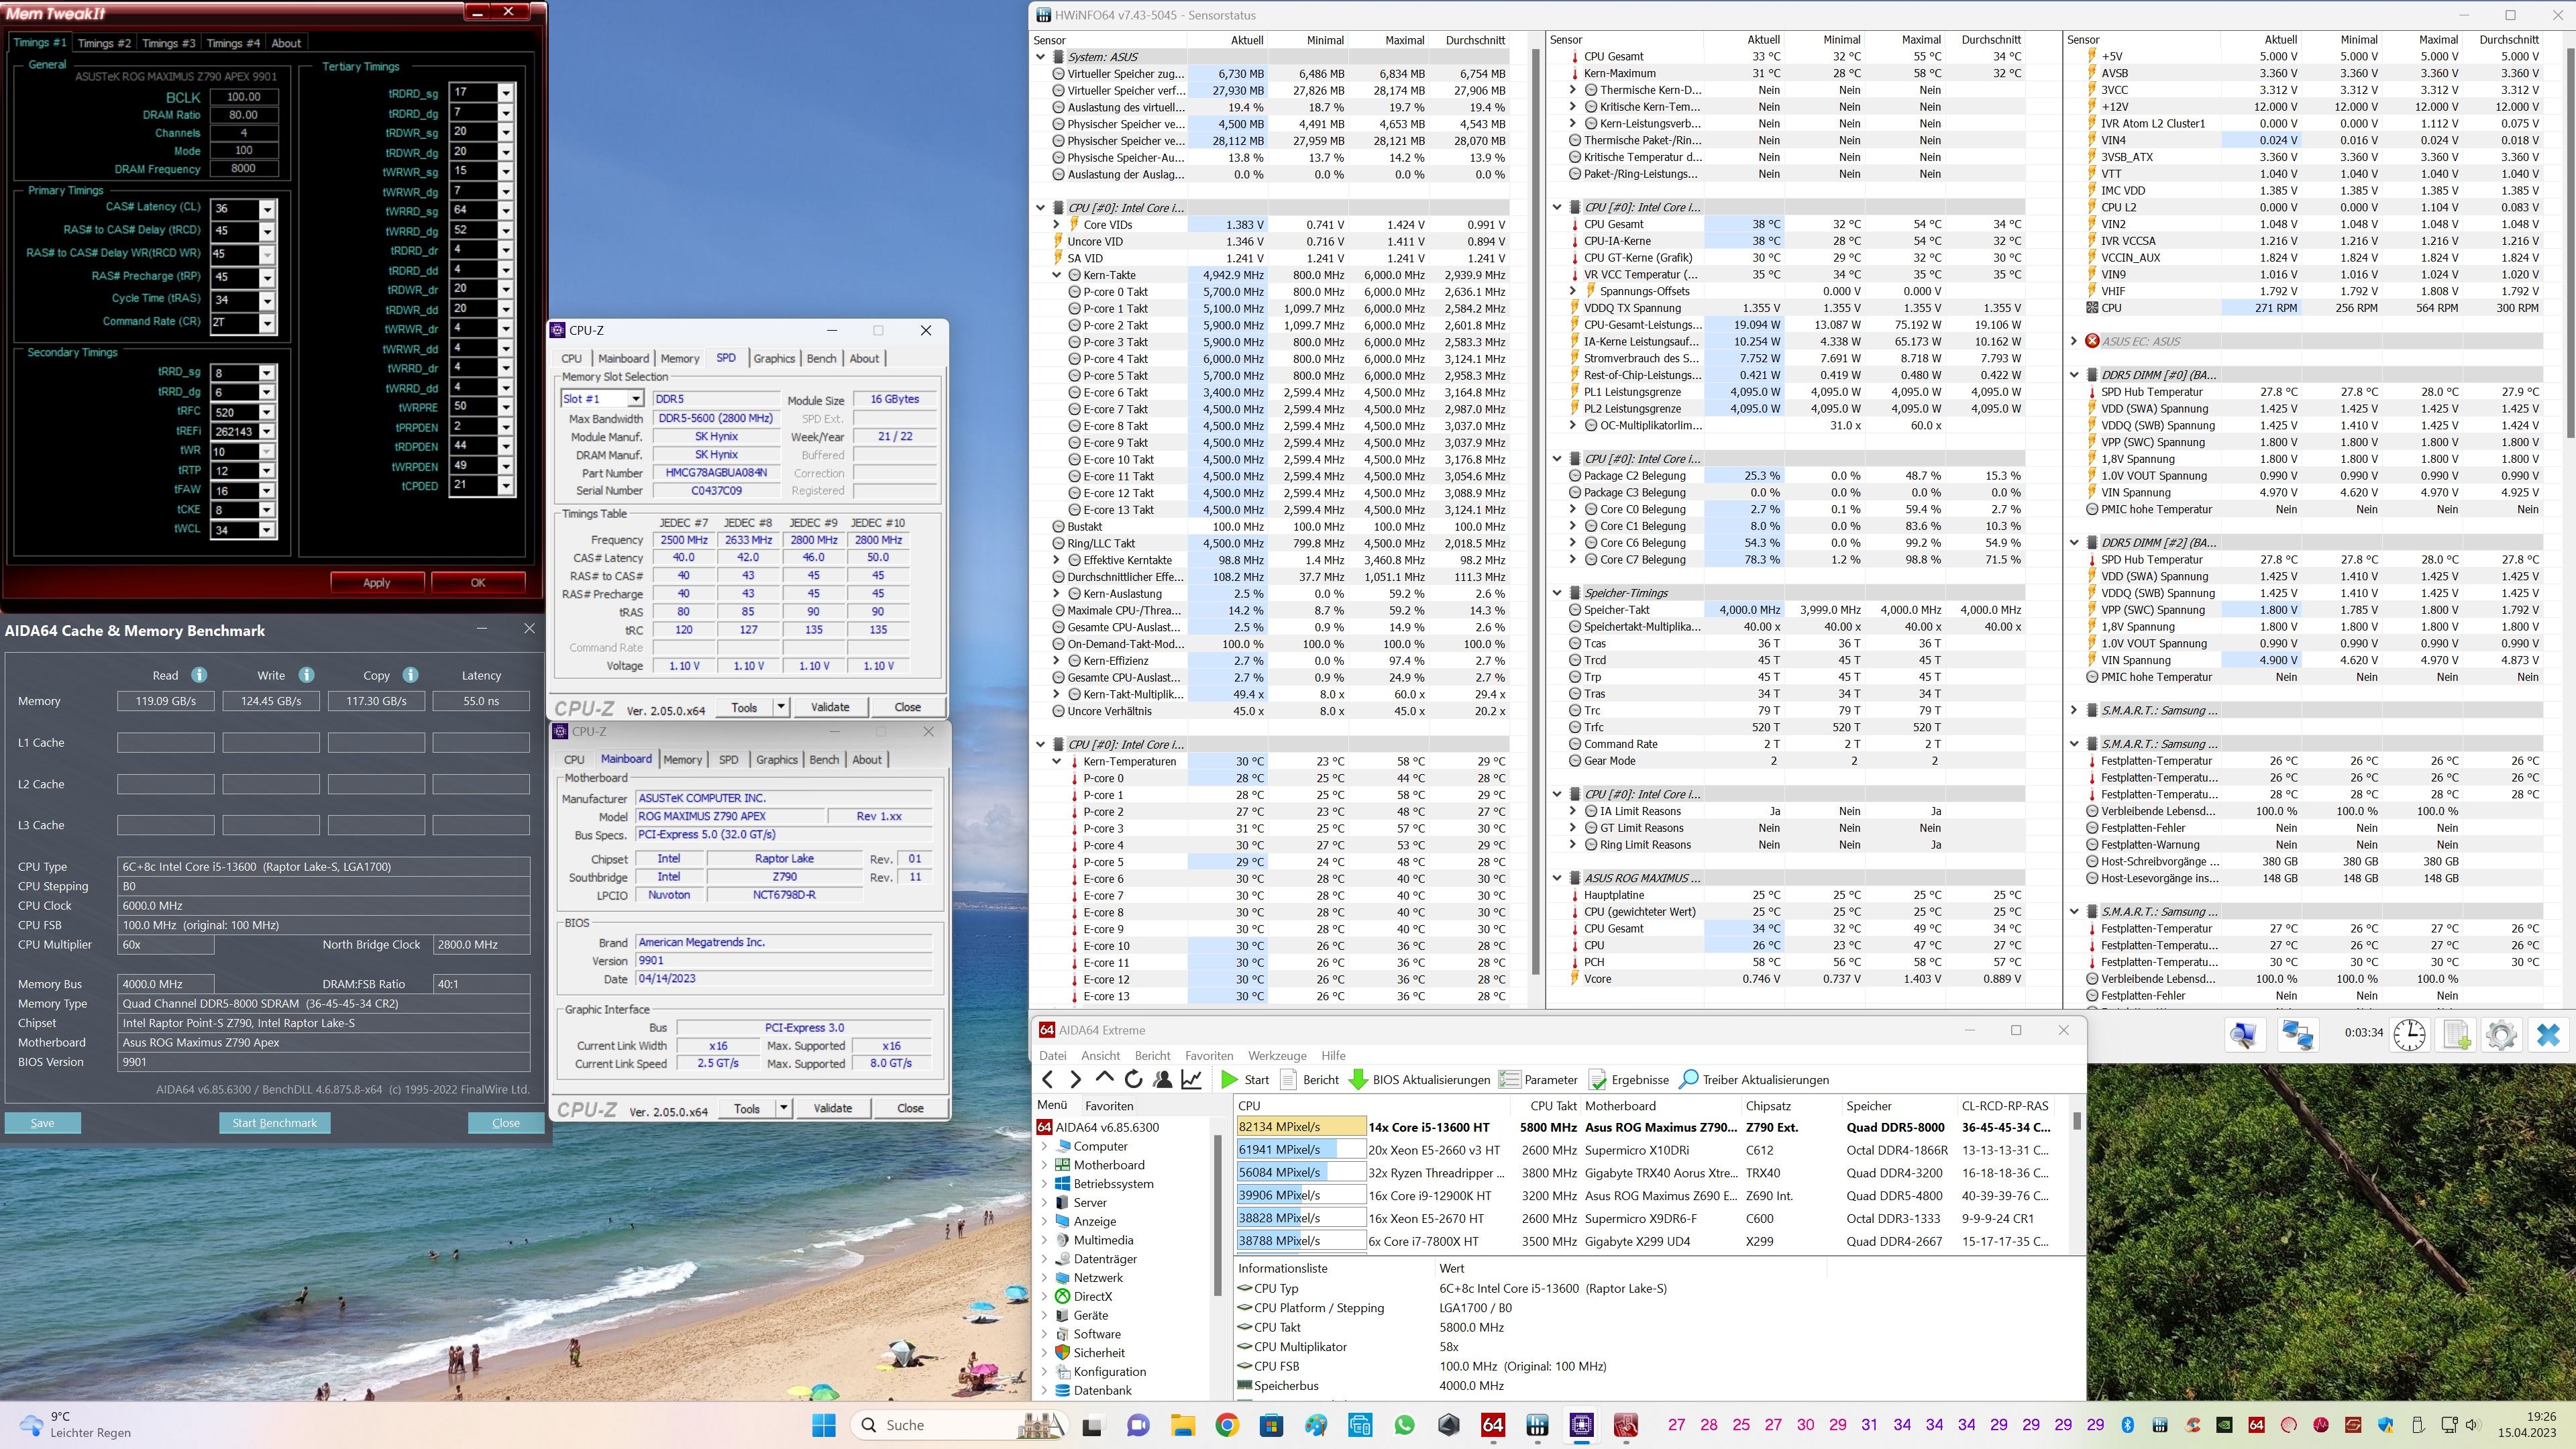Click the blue X close sensors icon
The height and width of the screenshot is (1449, 2576).
(x=2547, y=1035)
